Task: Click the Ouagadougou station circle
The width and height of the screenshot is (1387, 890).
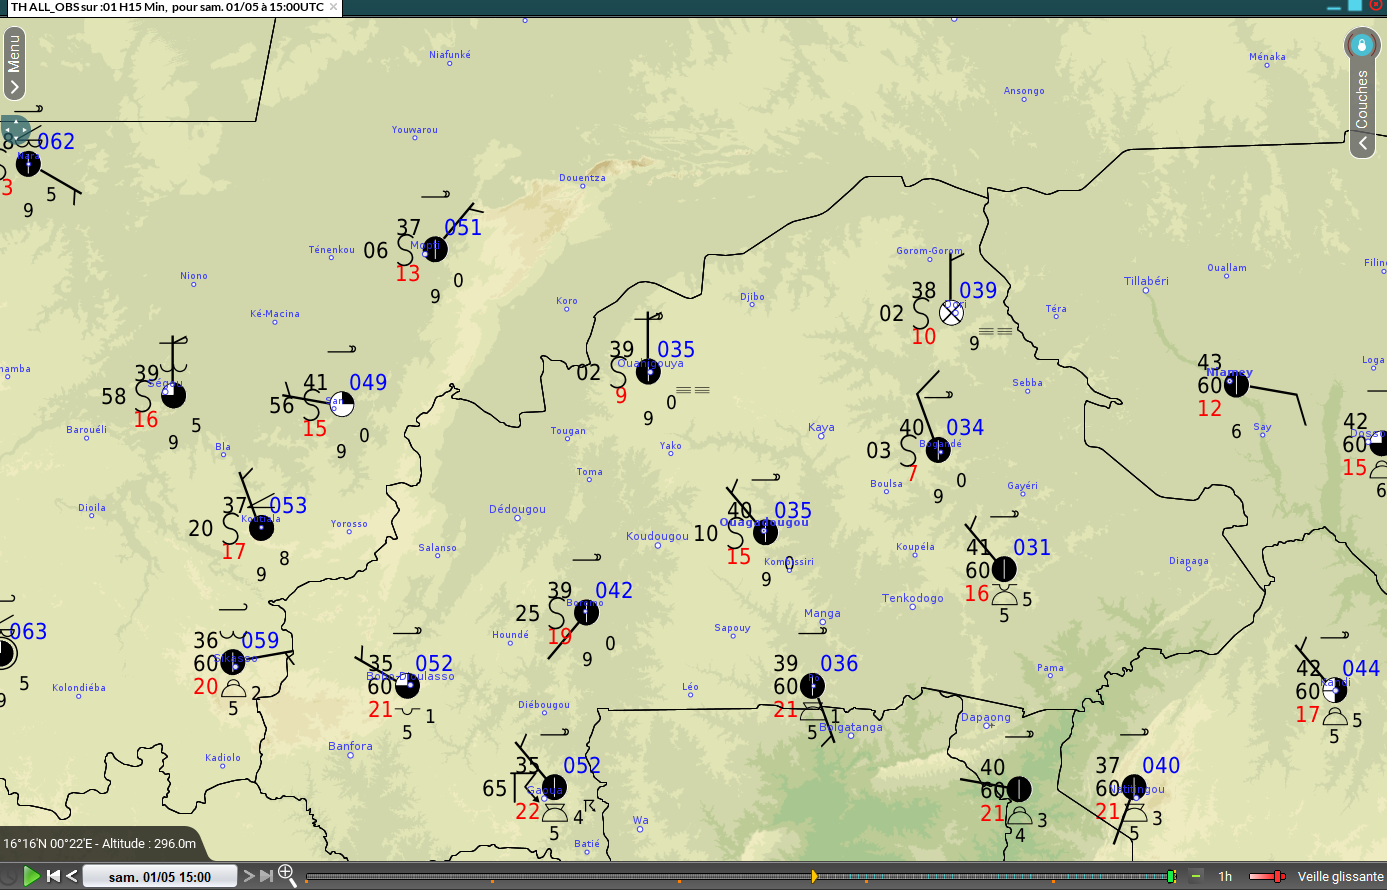Action: 765,532
